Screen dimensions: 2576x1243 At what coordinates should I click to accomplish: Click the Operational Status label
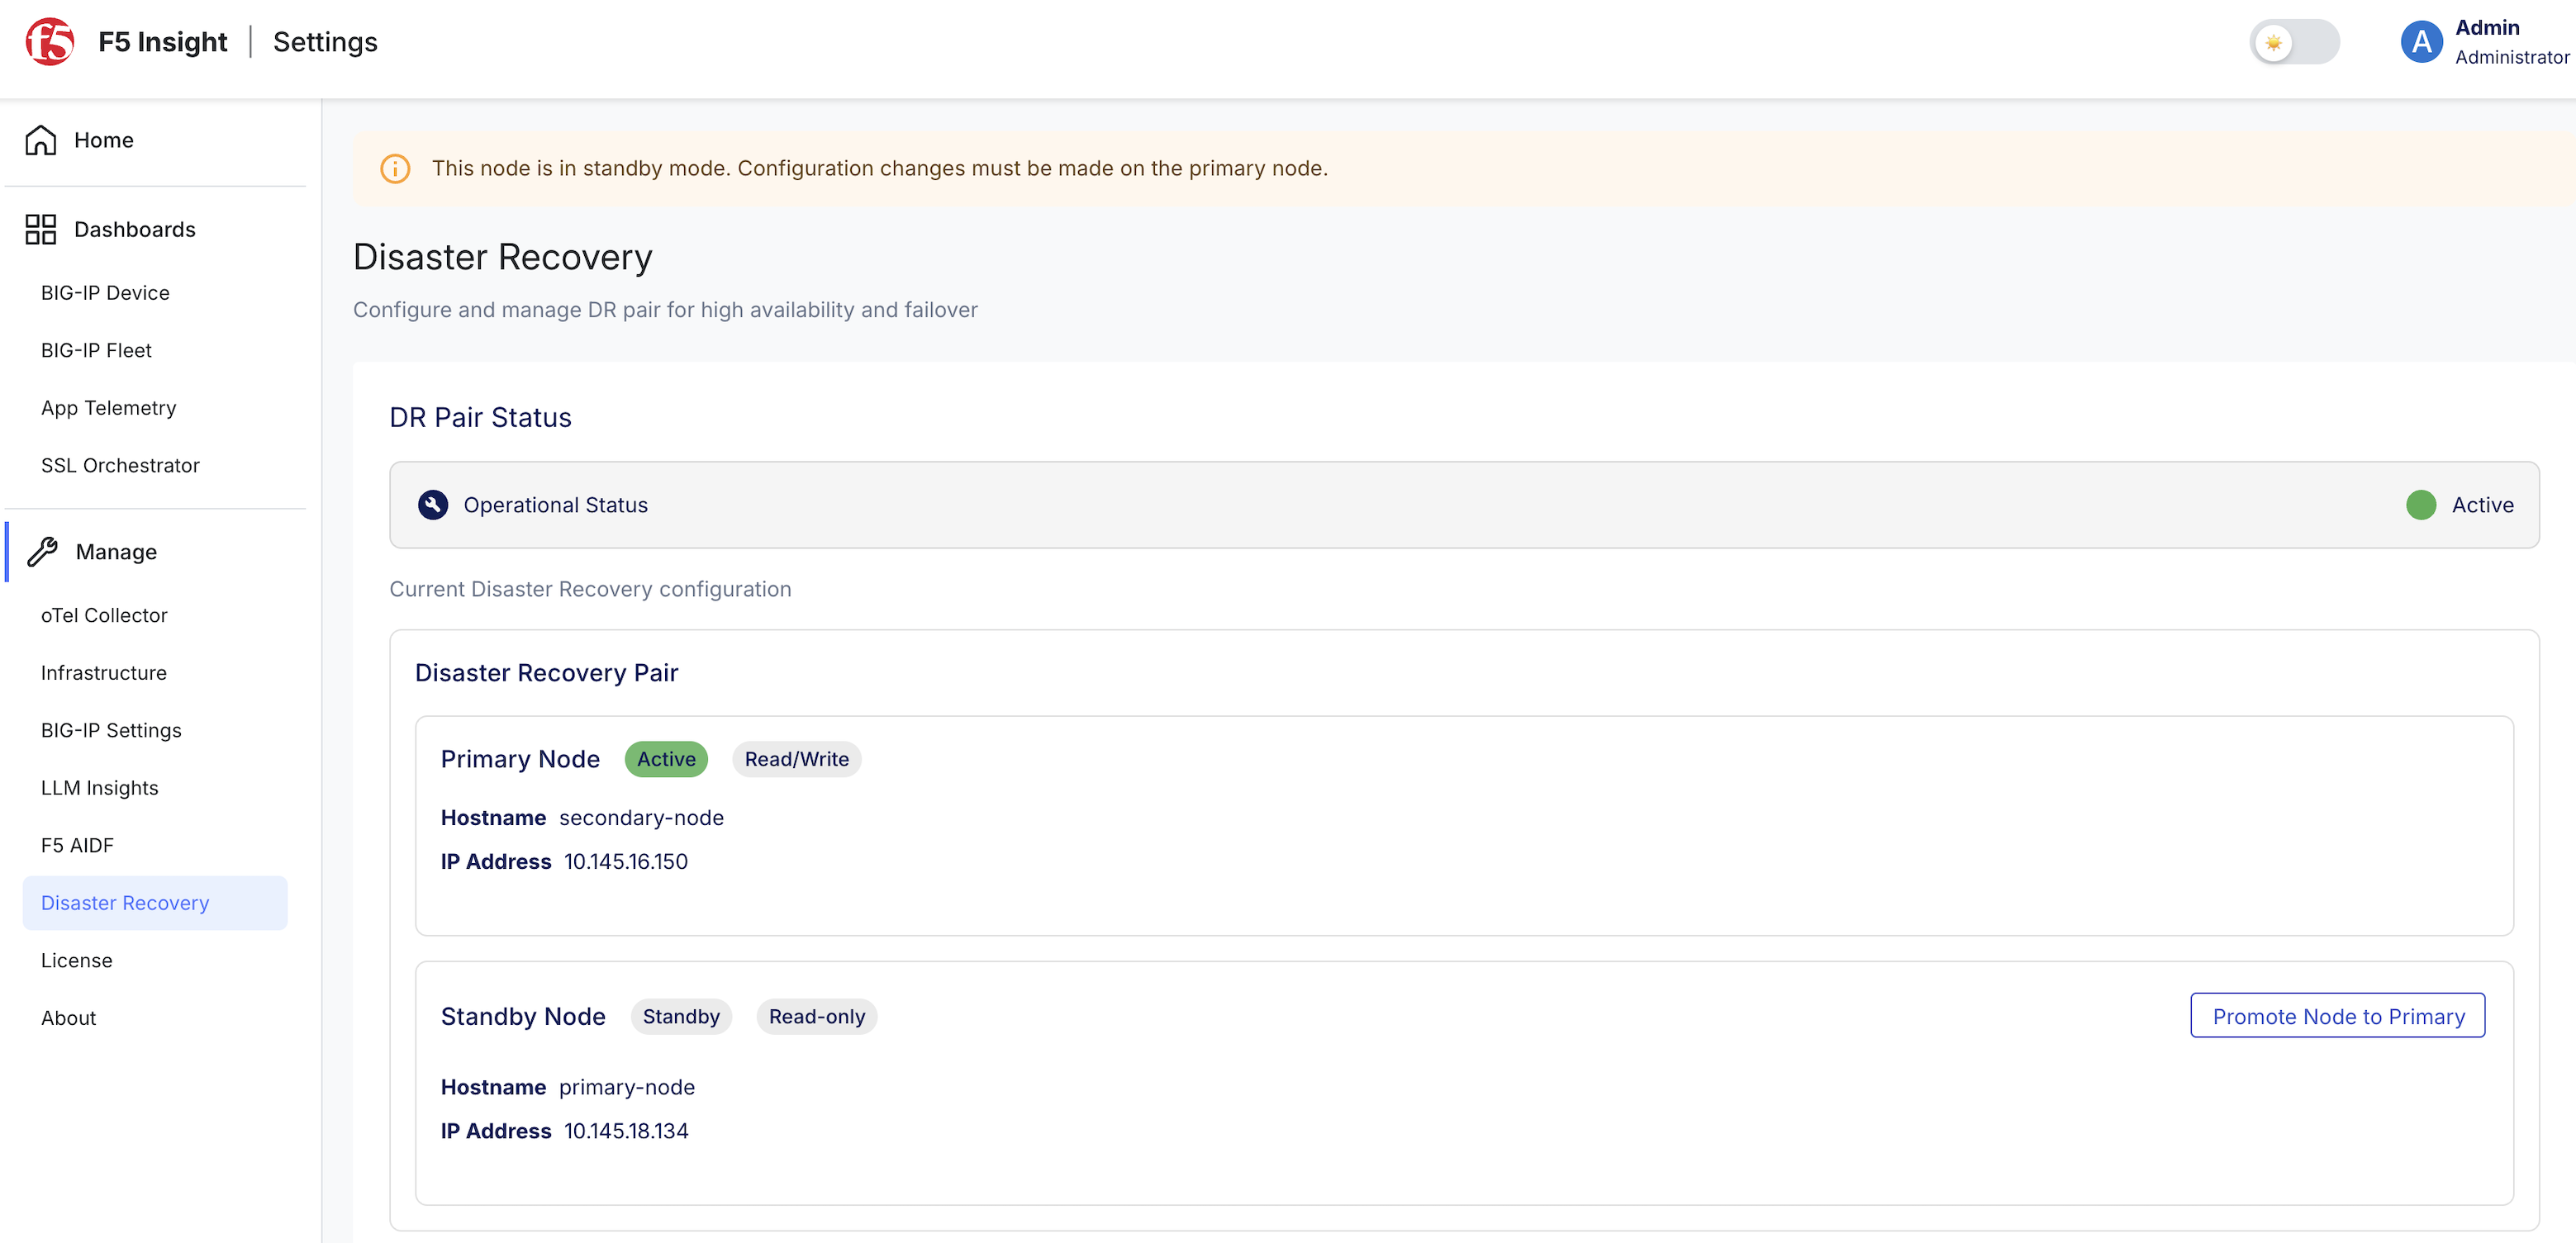(x=556, y=505)
